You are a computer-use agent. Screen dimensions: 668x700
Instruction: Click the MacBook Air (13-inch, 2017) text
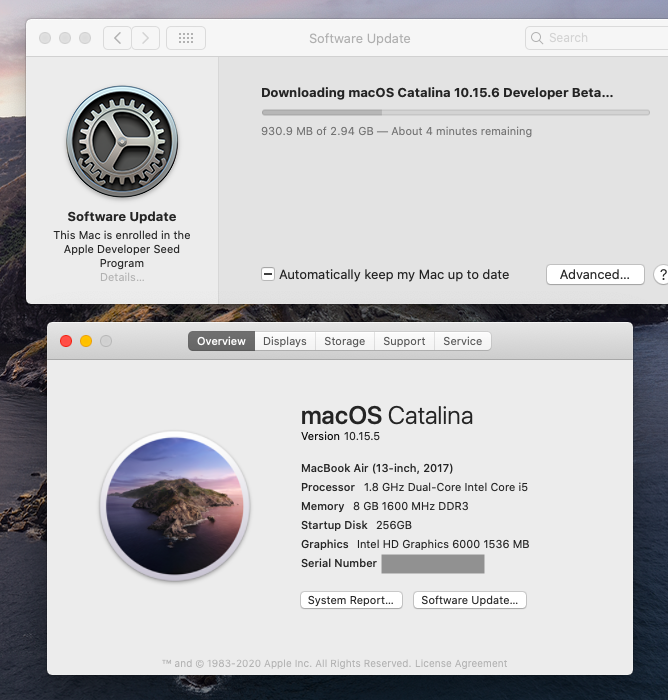(x=377, y=468)
